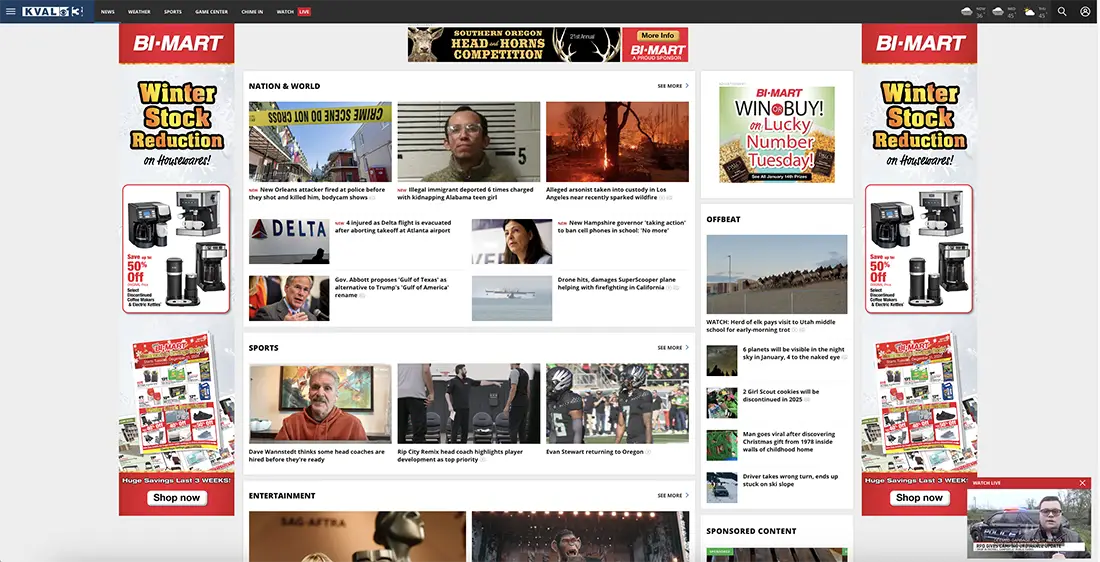Open 6 planets visible in January headline

pyautogui.click(x=794, y=353)
